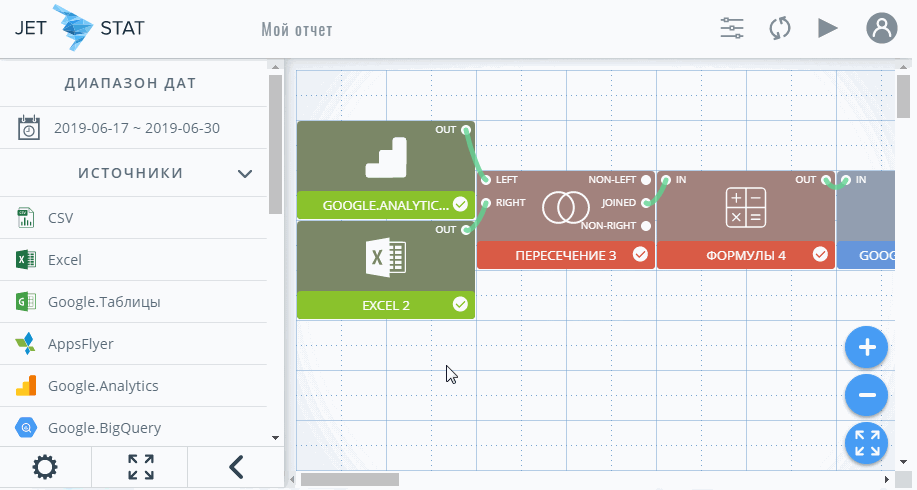Image resolution: width=917 pixels, height=490 pixels.
Task: Fit canvas to screen with round button
Action: pyautogui.click(x=867, y=443)
